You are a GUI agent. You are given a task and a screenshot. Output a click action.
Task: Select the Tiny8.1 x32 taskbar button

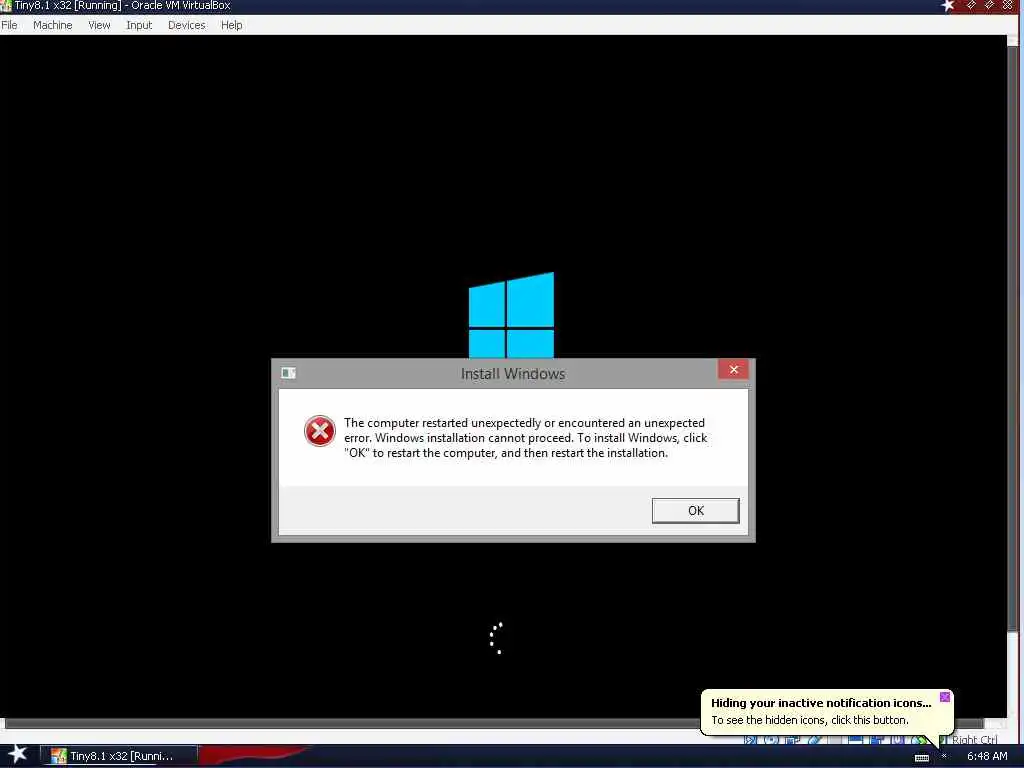pos(120,756)
